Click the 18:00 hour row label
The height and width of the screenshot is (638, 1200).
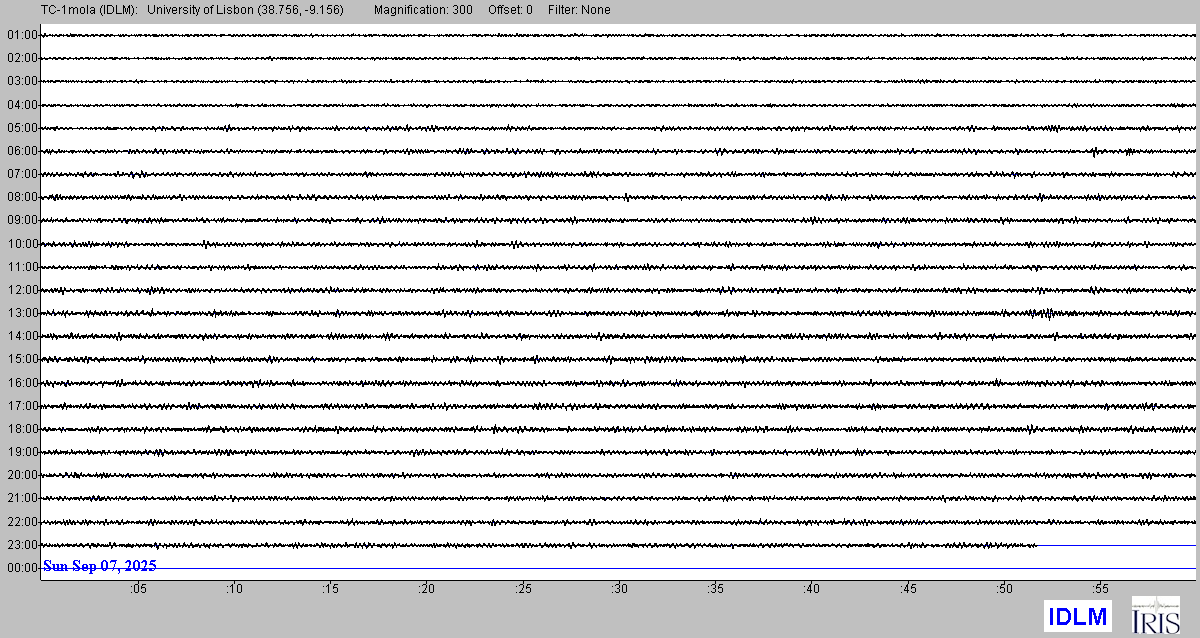coord(21,429)
